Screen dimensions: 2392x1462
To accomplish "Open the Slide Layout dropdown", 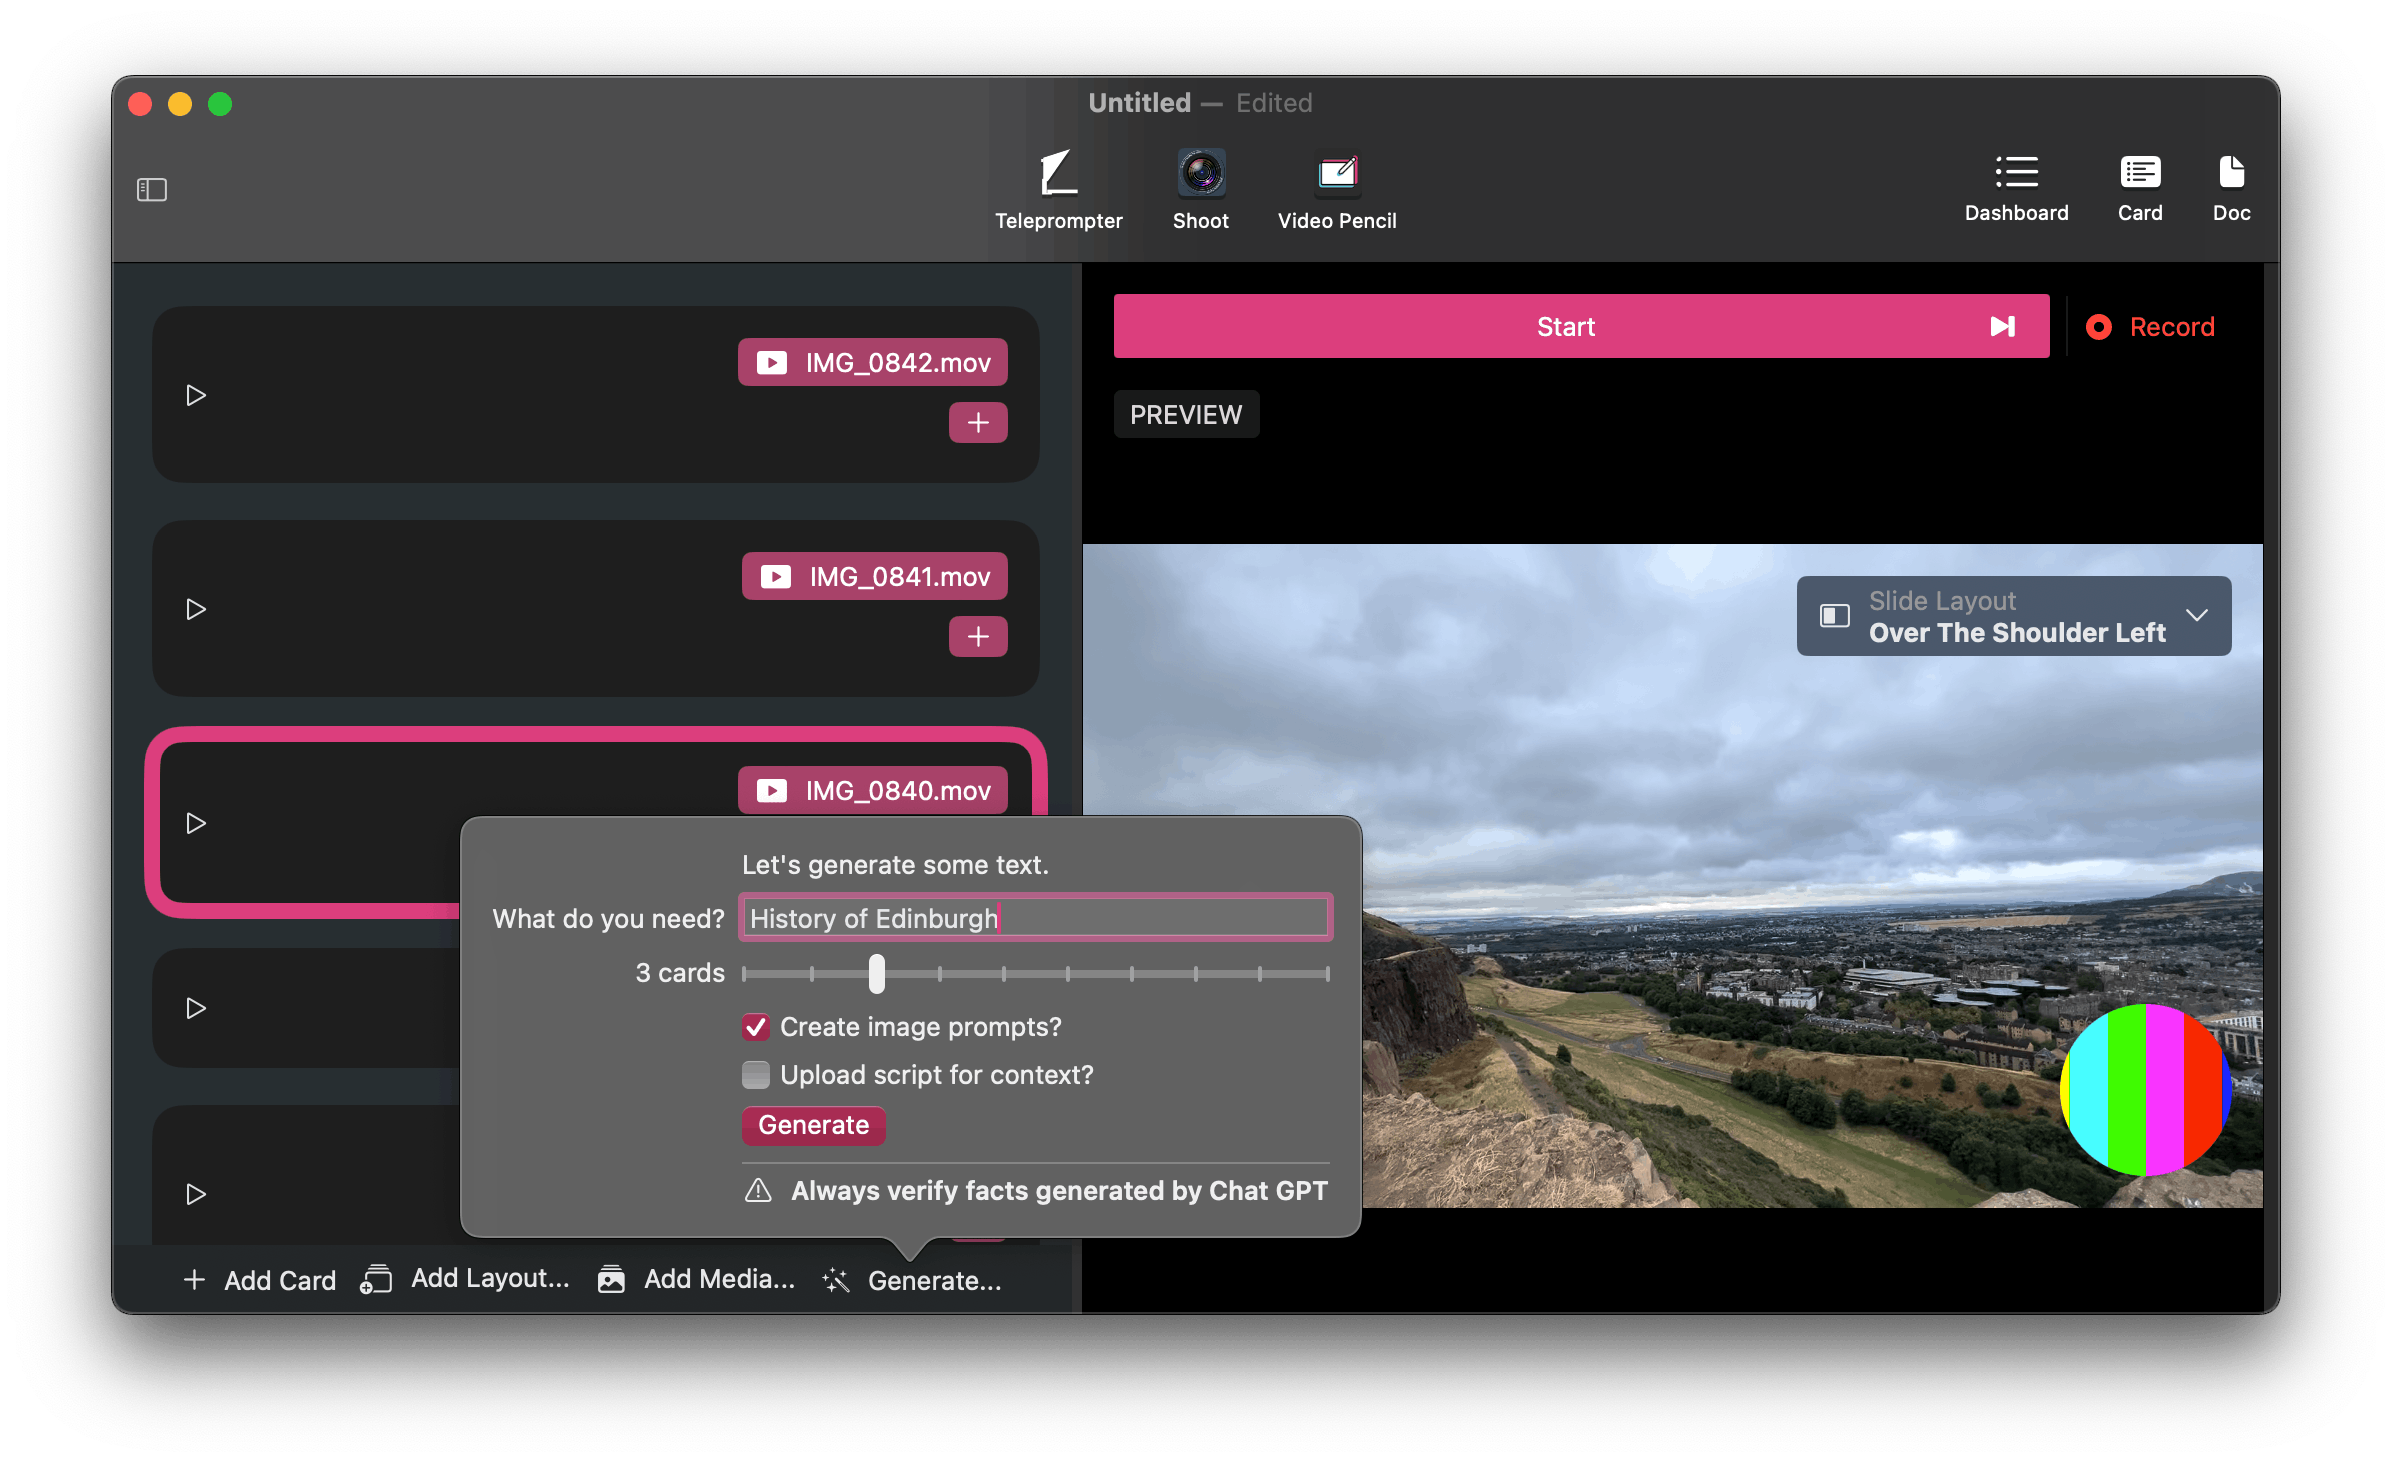I will 2013,616.
